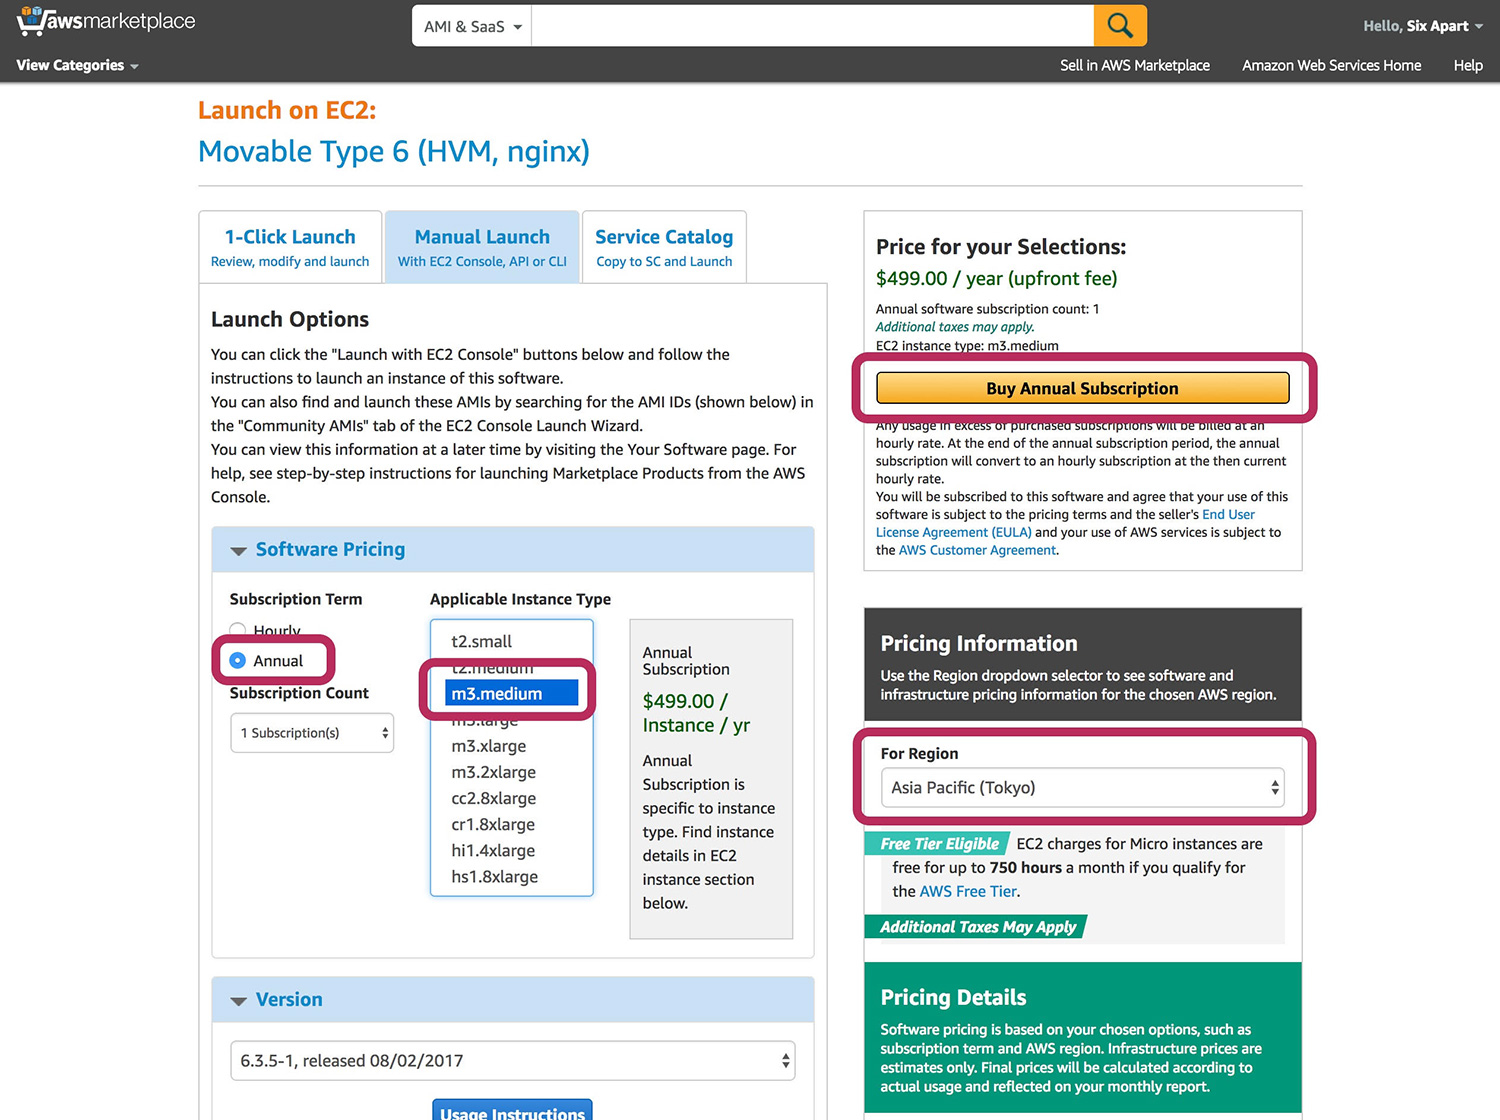The image size is (1500, 1120).
Task: Switch to the Manual Launch tab
Action: (482, 247)
